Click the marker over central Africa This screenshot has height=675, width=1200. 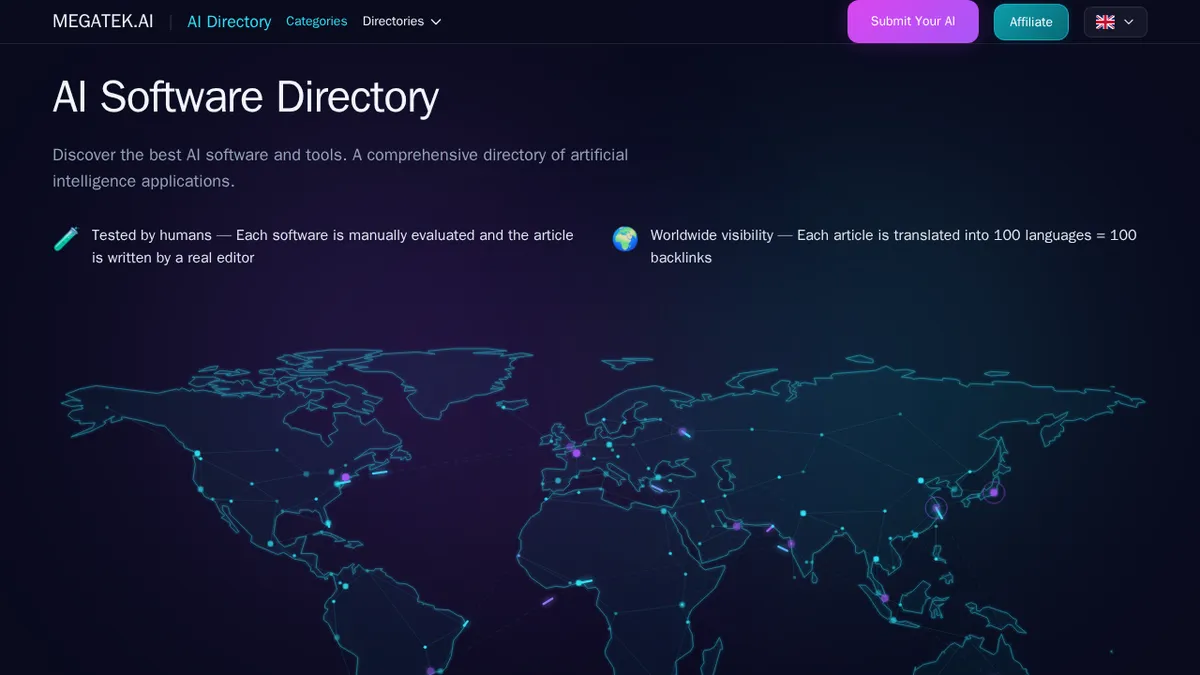pos(578,582)
